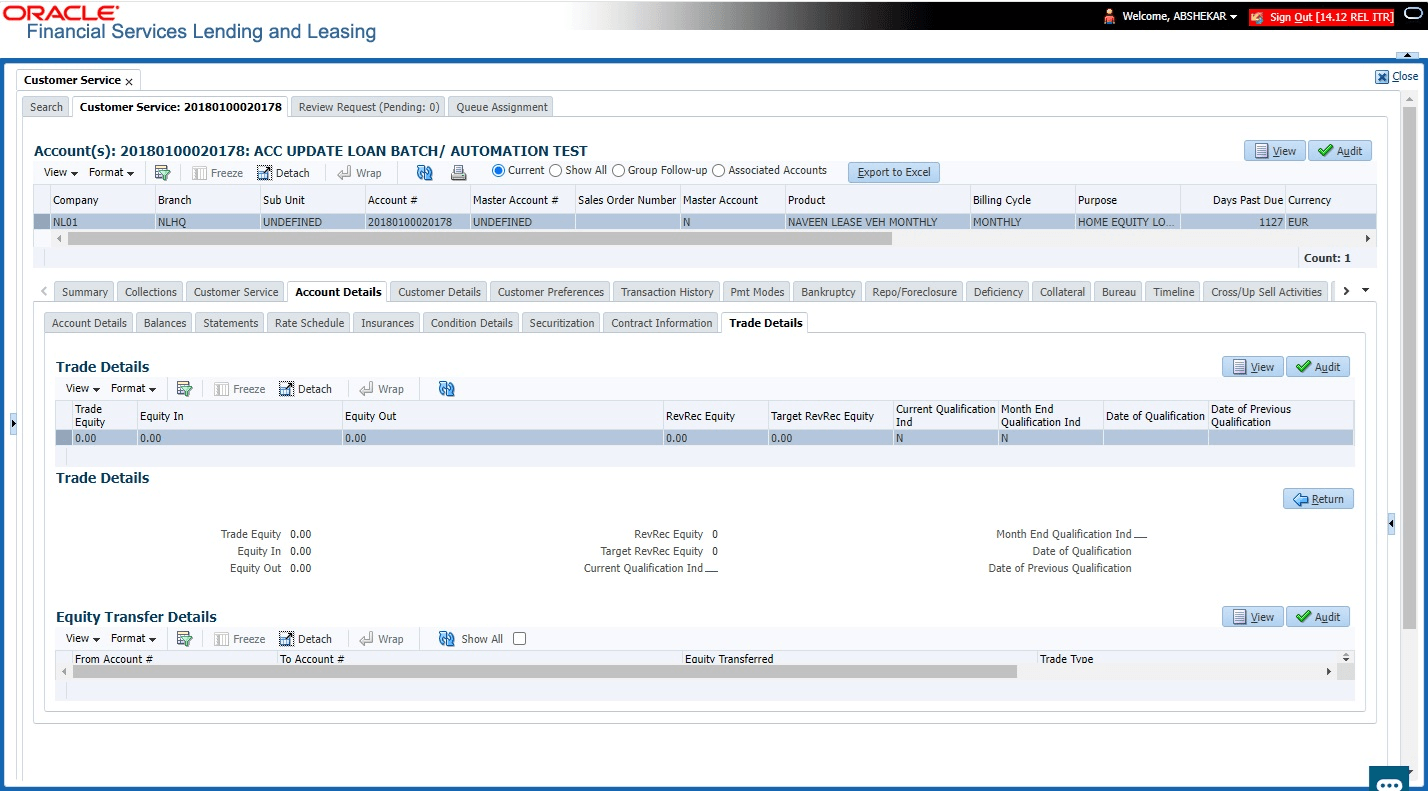1428x791 pixels.
Task: Click the Export to Excel button
Action: [894, 172]
